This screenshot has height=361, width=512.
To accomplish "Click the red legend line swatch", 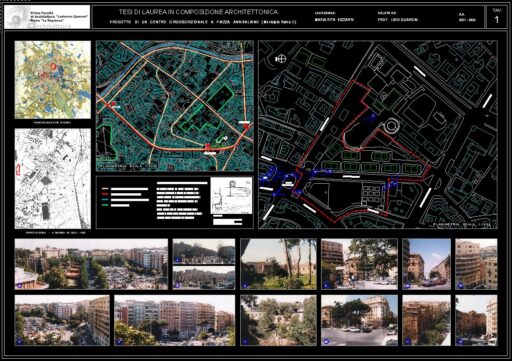I will pyautogui.click(x=105, y=194).
